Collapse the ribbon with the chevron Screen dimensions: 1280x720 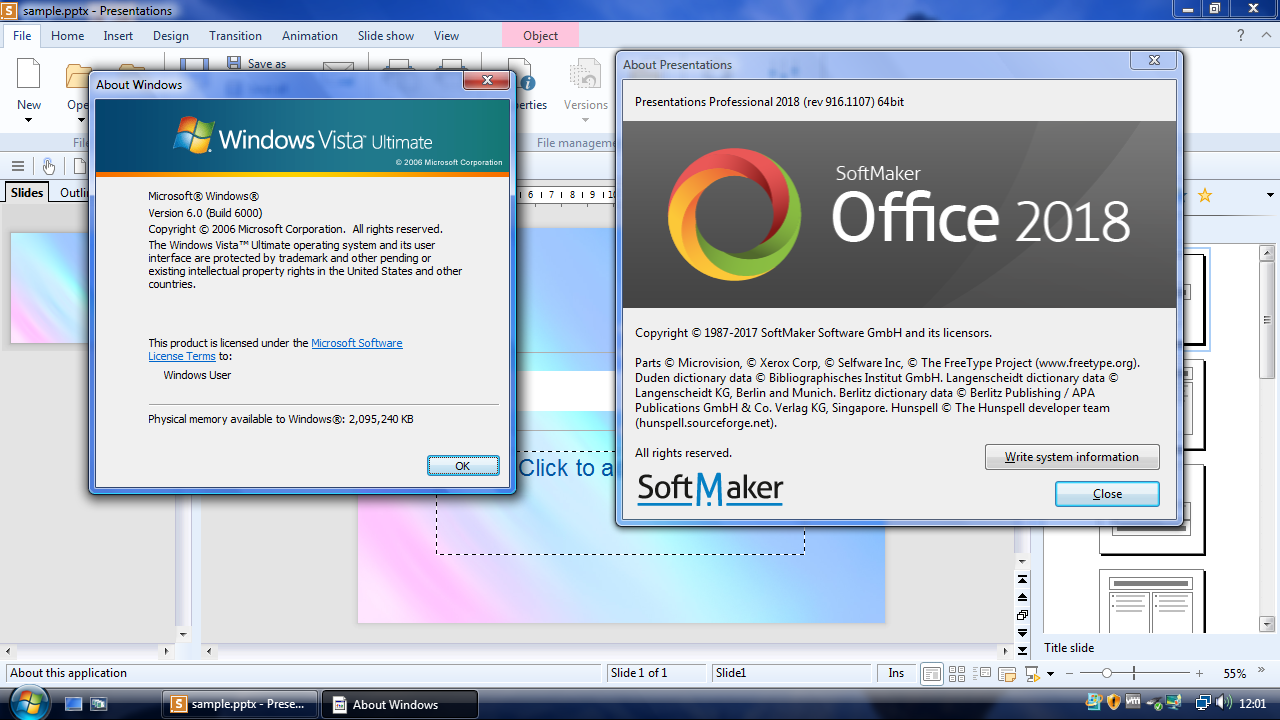1268,36
